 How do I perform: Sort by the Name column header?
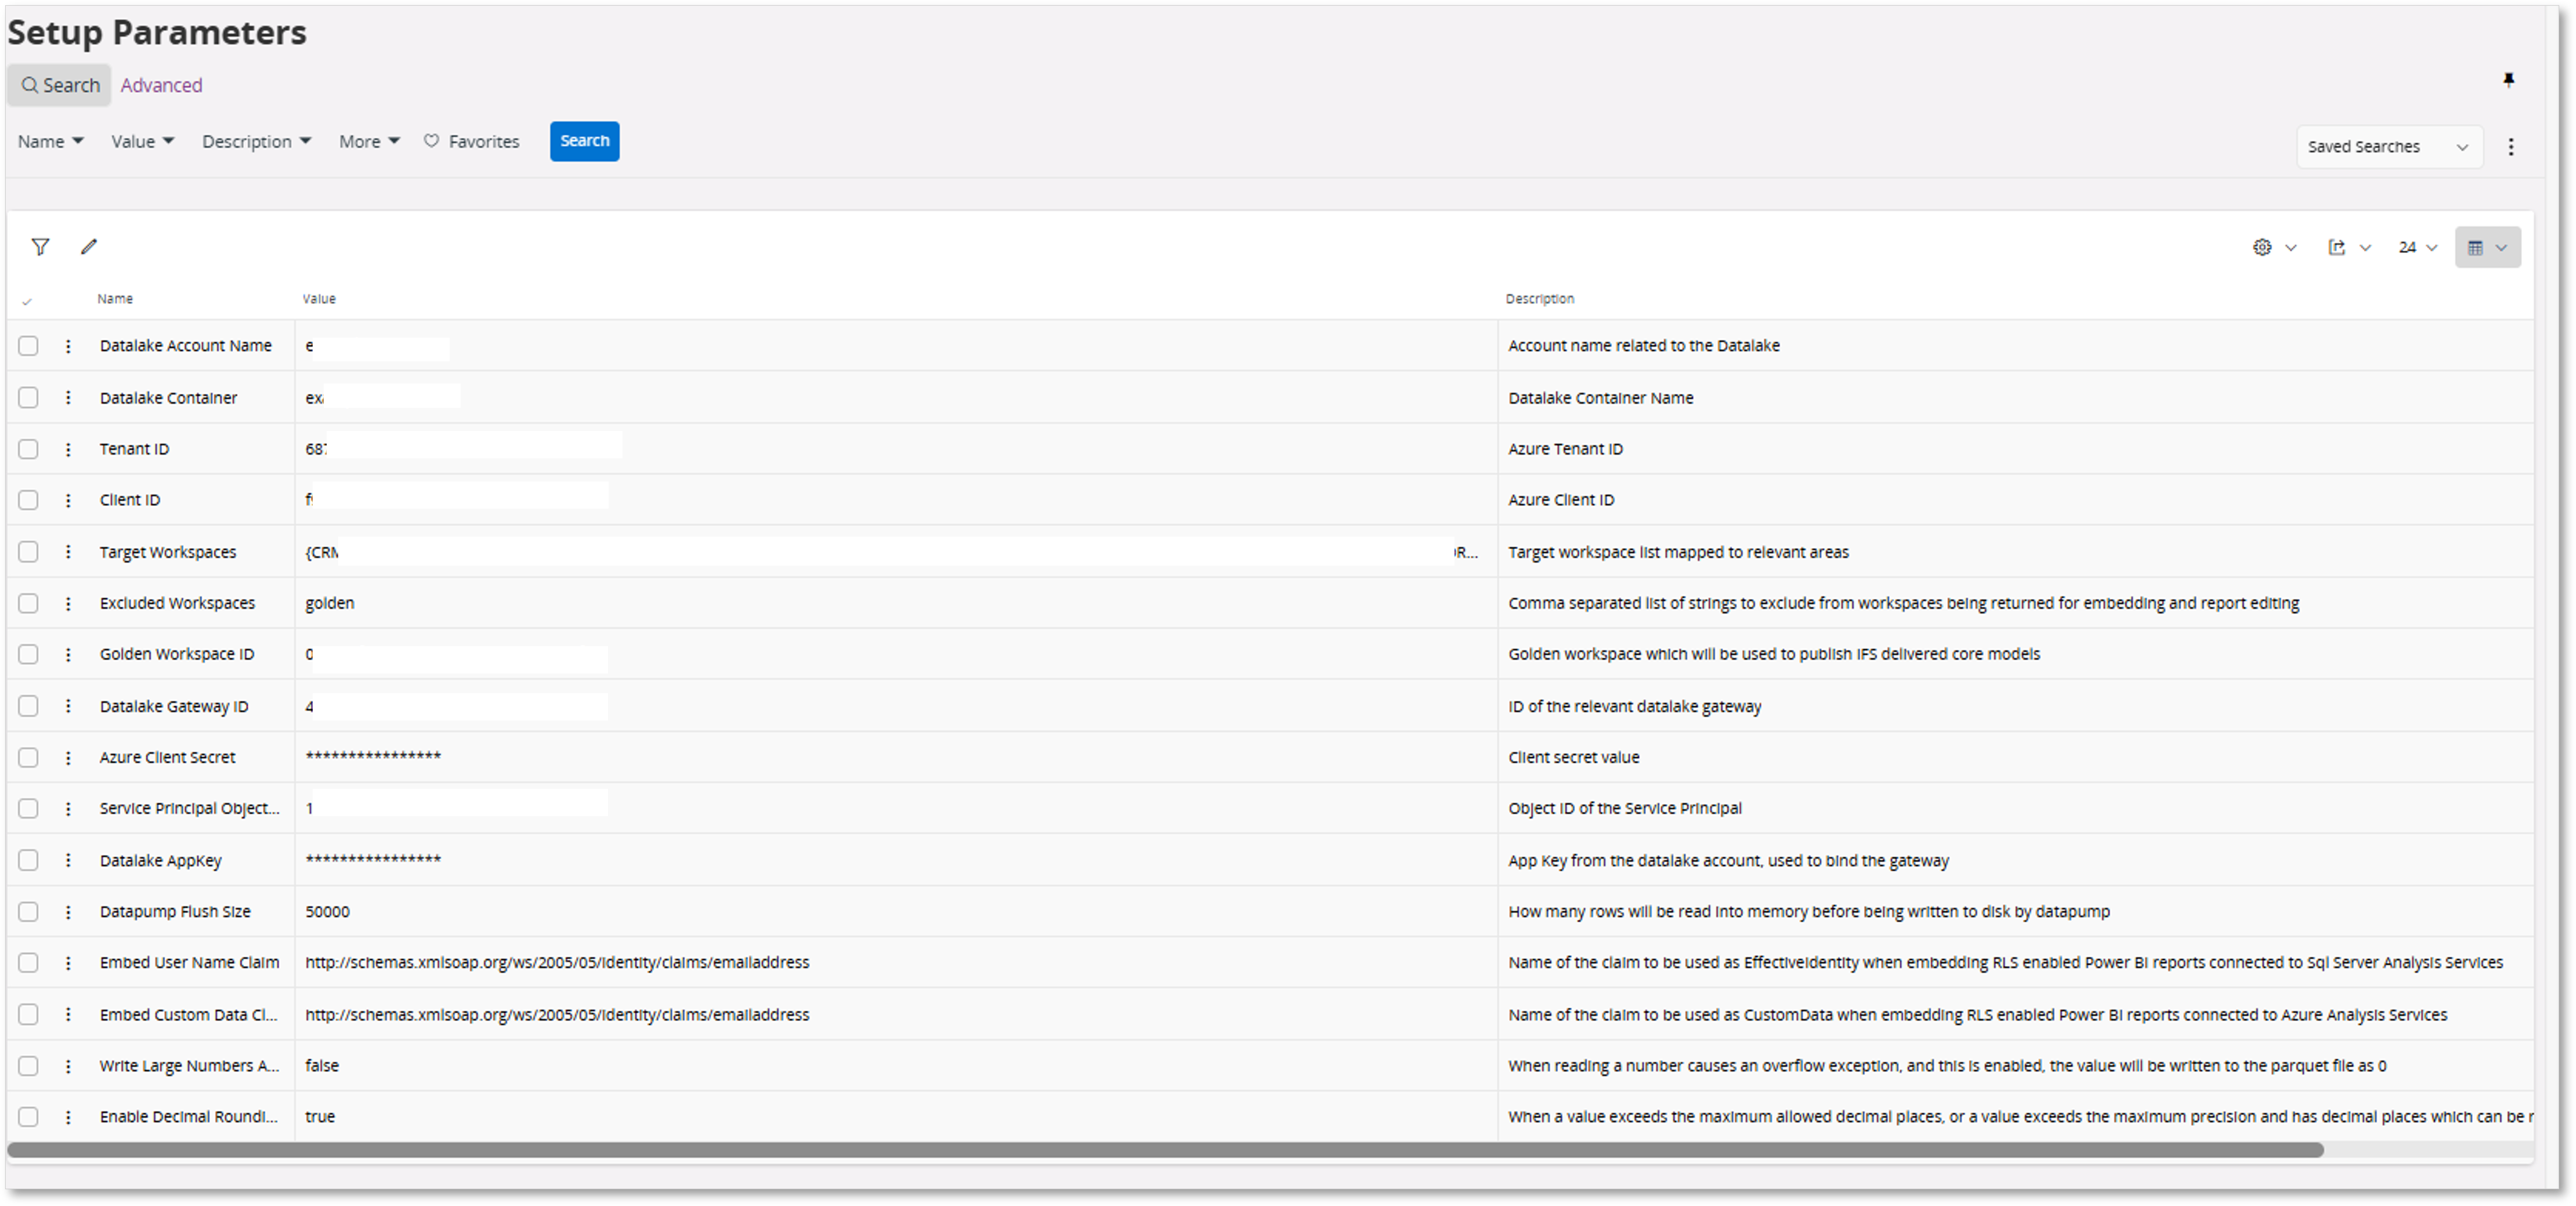click(x=115, y=299)
